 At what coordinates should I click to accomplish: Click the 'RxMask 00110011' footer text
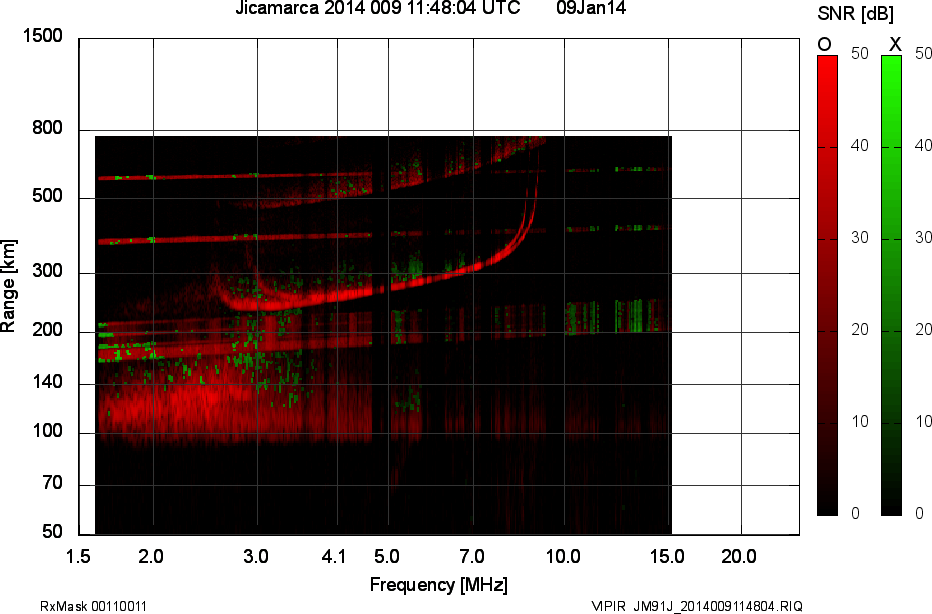pyautogui.click(x=93, y=606)
